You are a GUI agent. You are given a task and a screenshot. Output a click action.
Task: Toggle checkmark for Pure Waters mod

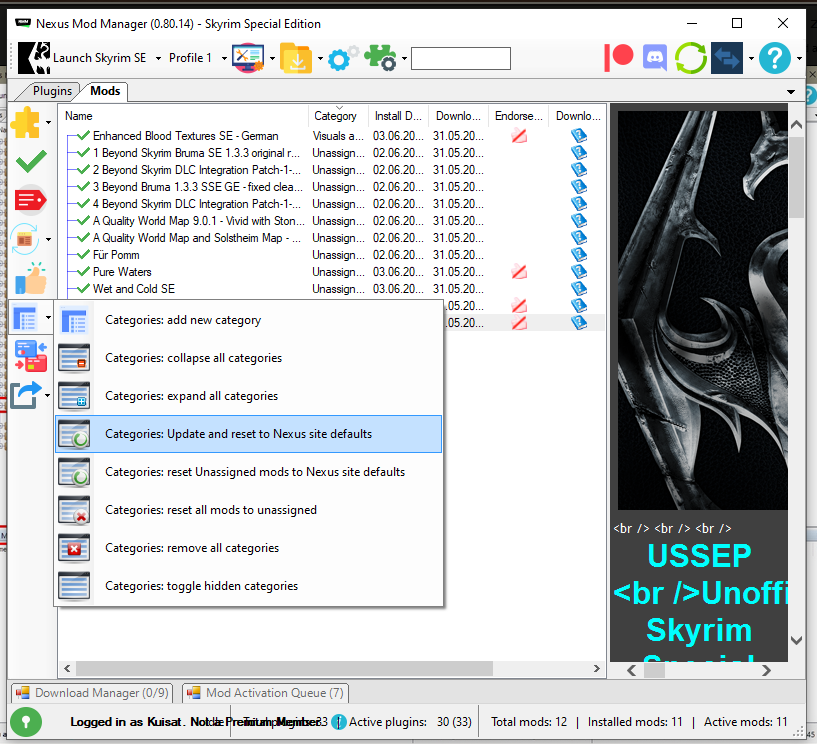click(x=83, y=272)
